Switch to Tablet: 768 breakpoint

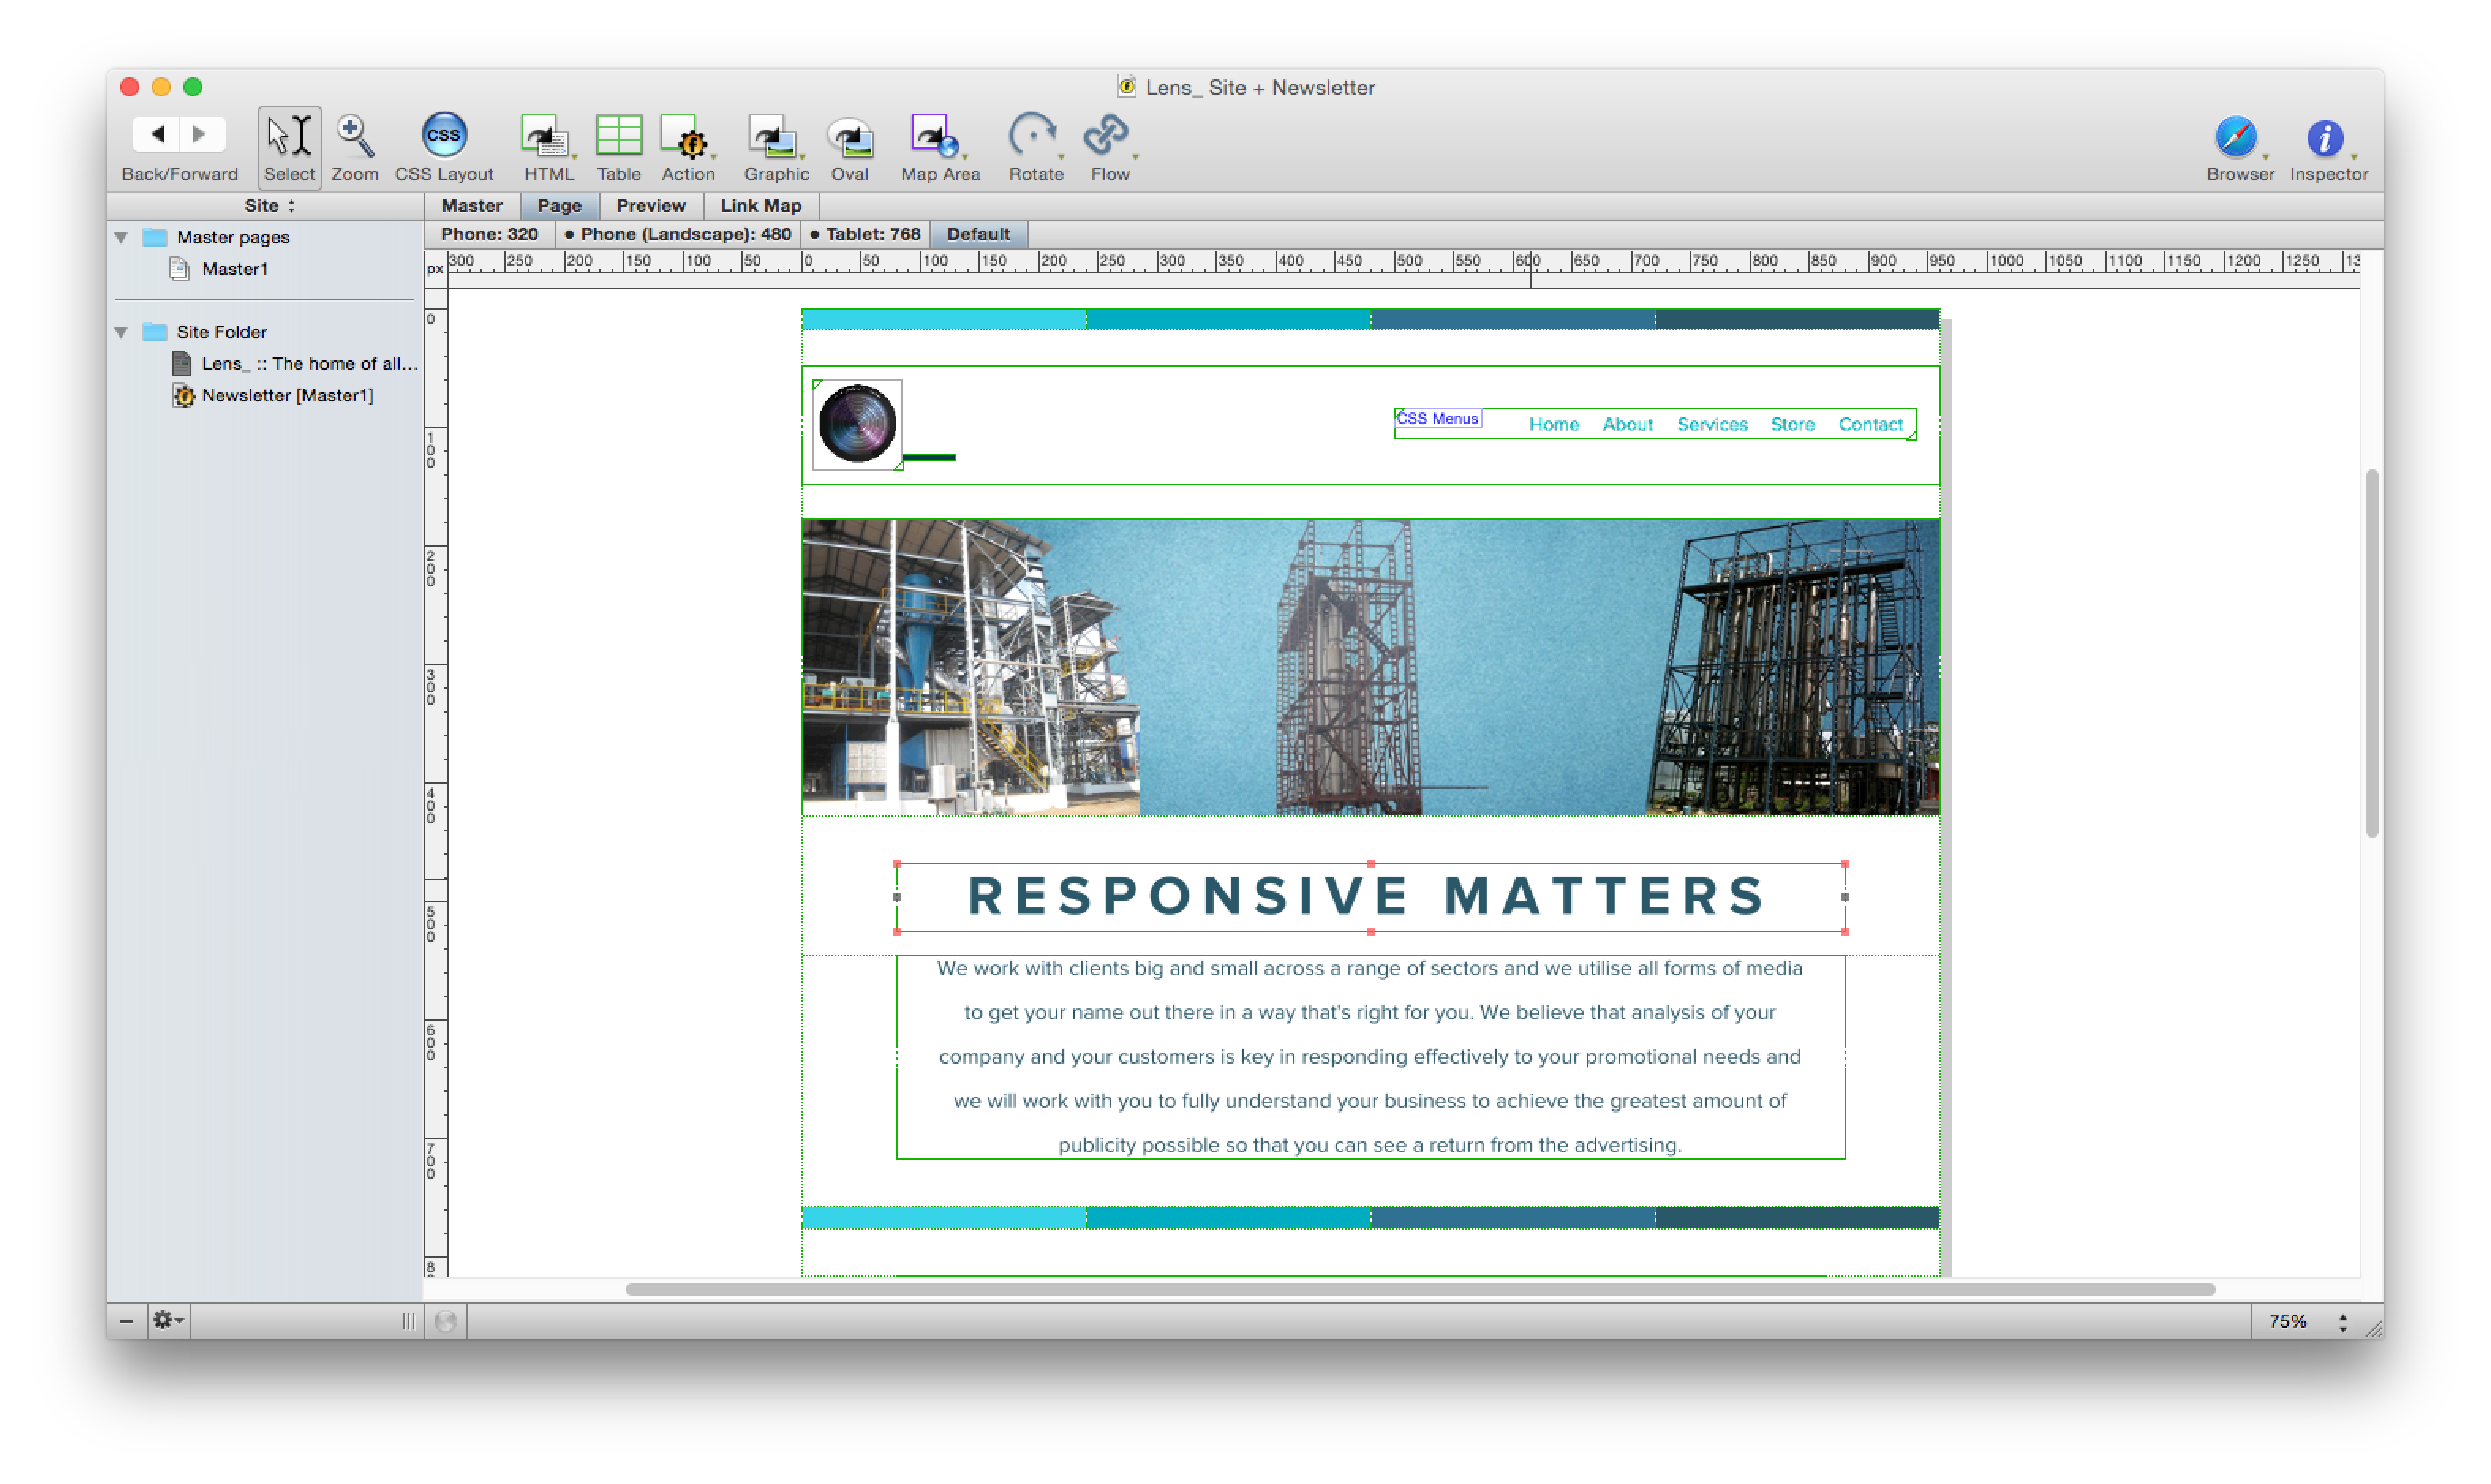[x=865, y=234]
